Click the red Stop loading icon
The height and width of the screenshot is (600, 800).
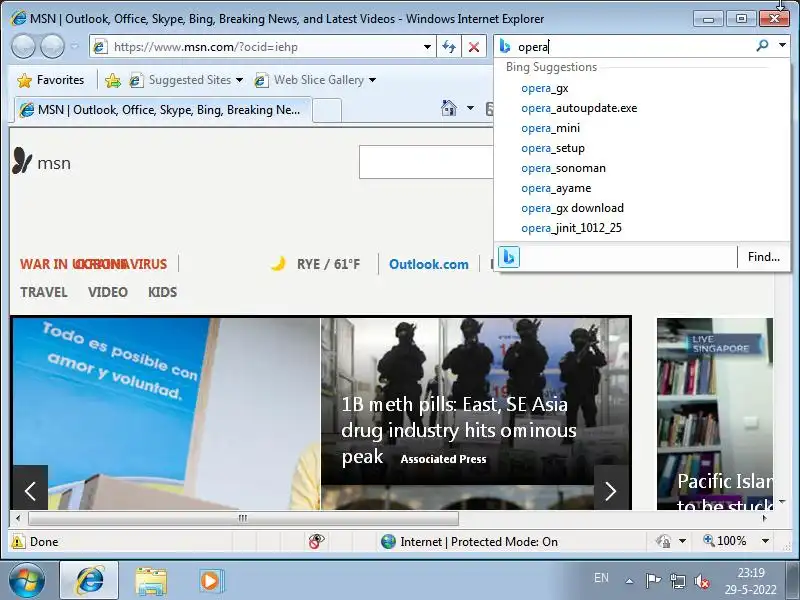pos(474,47)
